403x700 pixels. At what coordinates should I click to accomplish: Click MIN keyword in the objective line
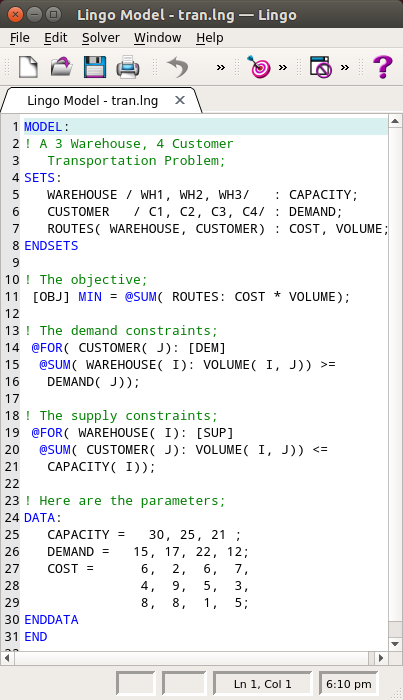pyautogui.click(x=90, y=296)
